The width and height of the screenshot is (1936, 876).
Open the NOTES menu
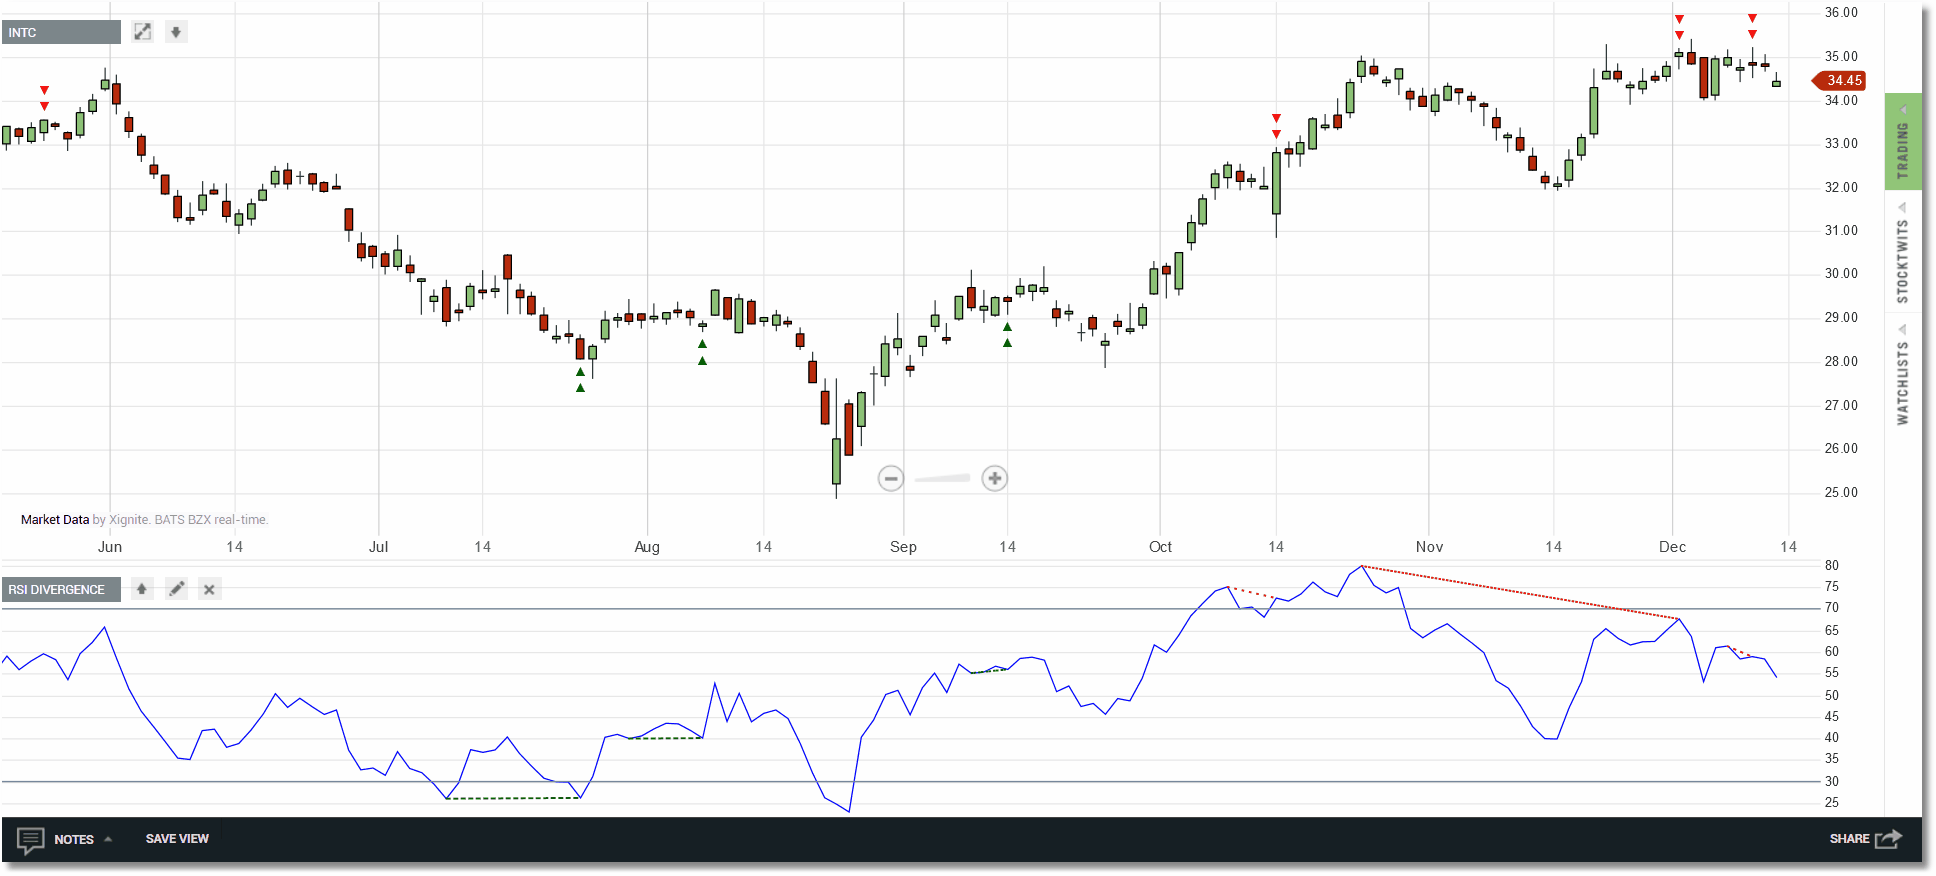tap(74, 839)
